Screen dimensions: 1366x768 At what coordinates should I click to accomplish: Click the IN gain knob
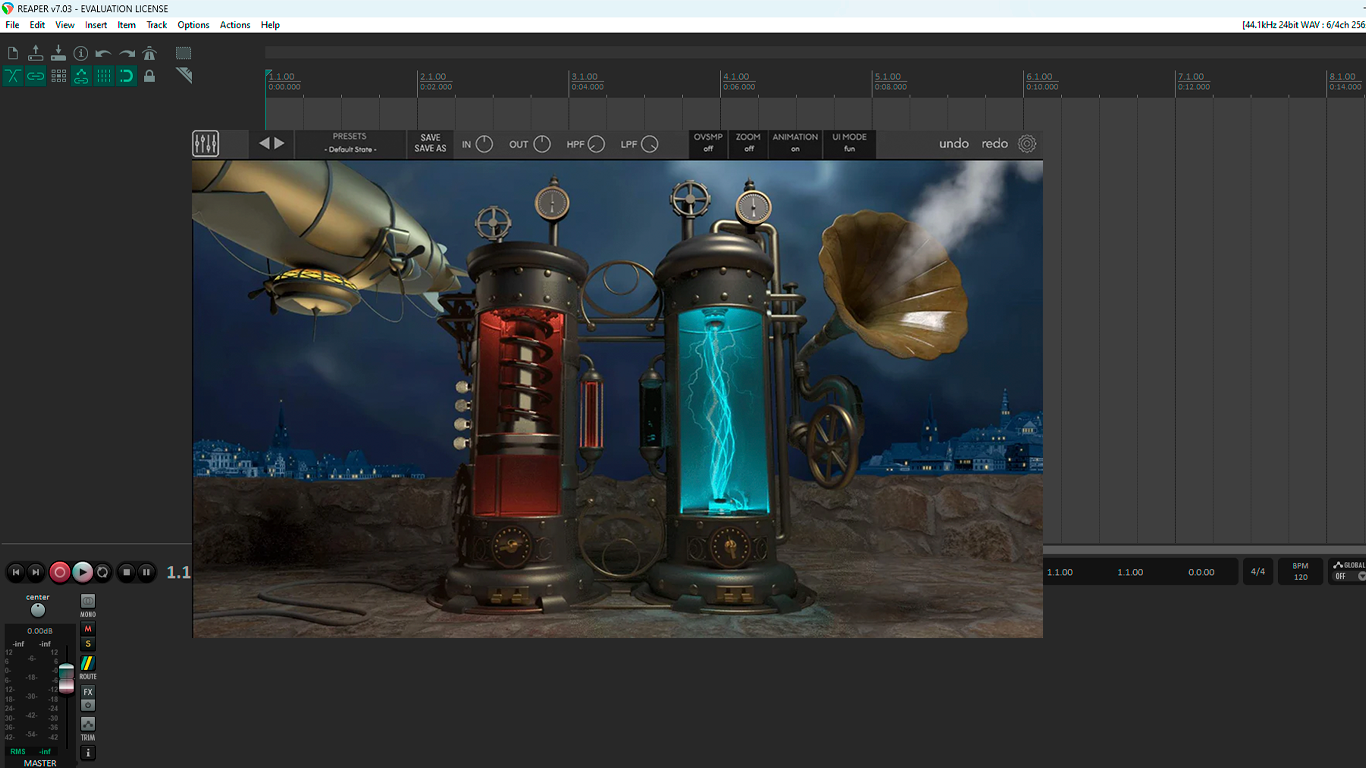point(484,144)
